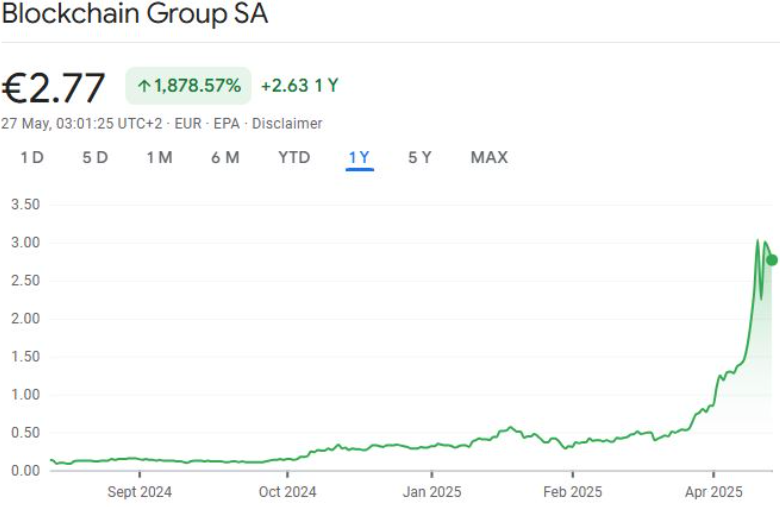Select the Apr 2025 axis label
The image size is (780, 507).
pos(714,491)
